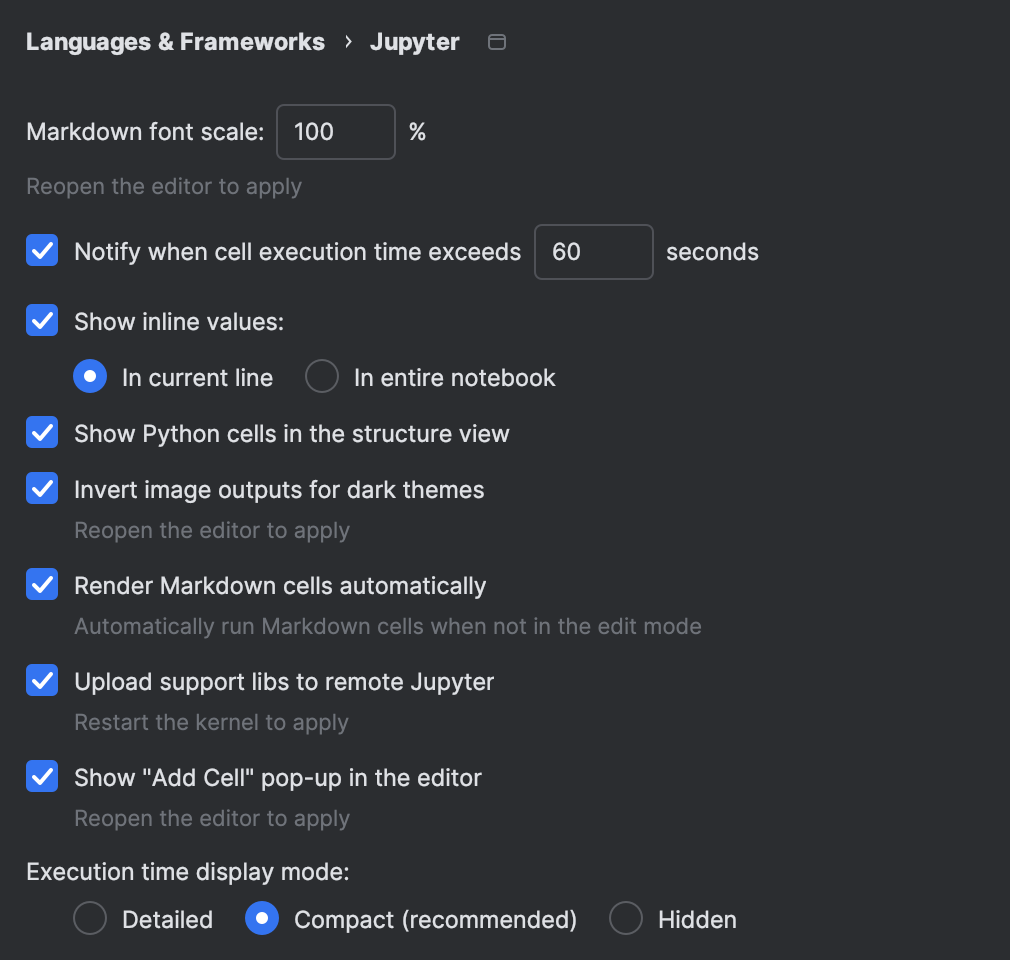Uncheck Upload support libs to remote Jupyter
Screen dimensions: 1010x960
[42, 682]
